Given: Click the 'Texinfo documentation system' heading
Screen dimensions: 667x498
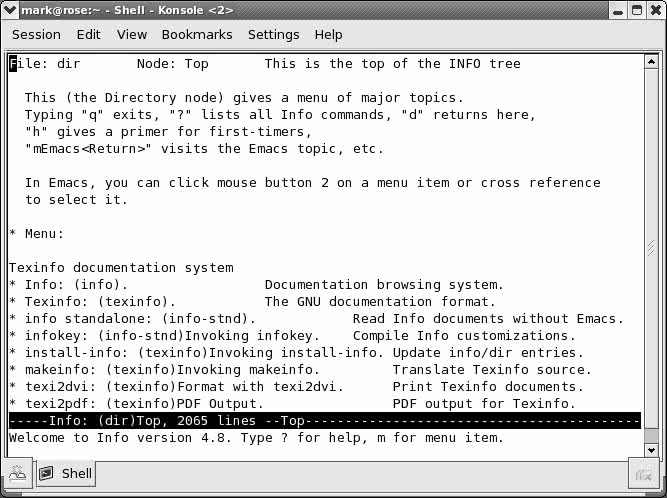Looking at the screenshot, I should tap(121, 267).
